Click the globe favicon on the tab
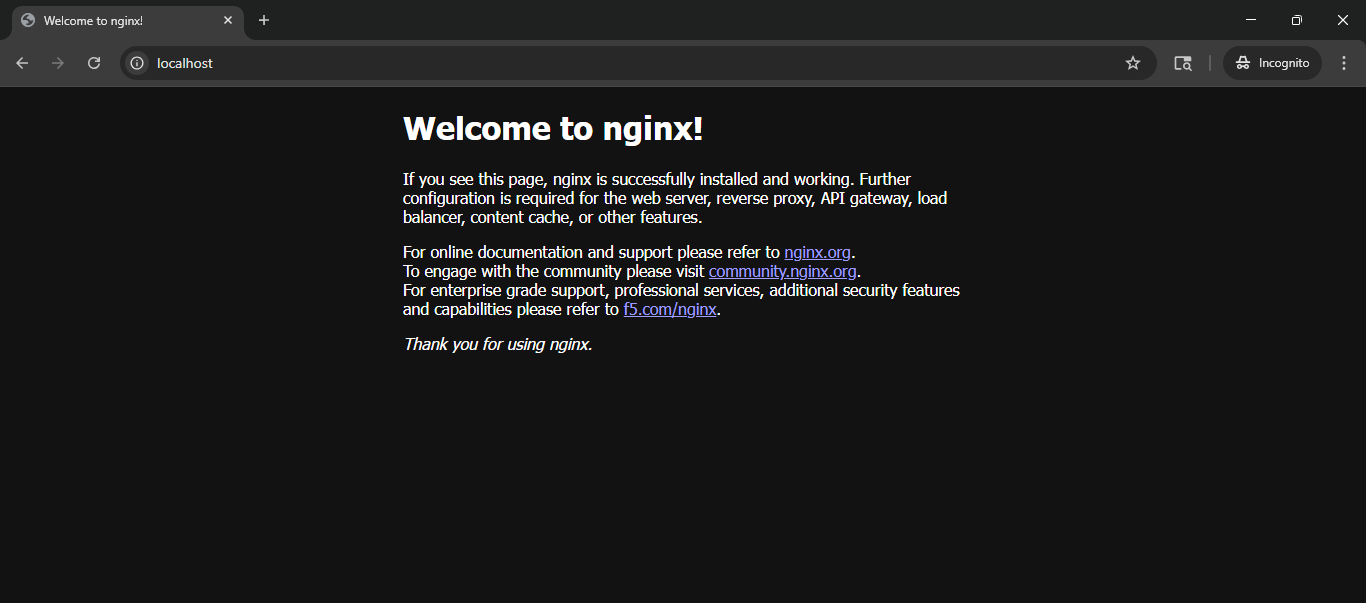Screen dimensions: 1366x603 (x=28, y=20)
